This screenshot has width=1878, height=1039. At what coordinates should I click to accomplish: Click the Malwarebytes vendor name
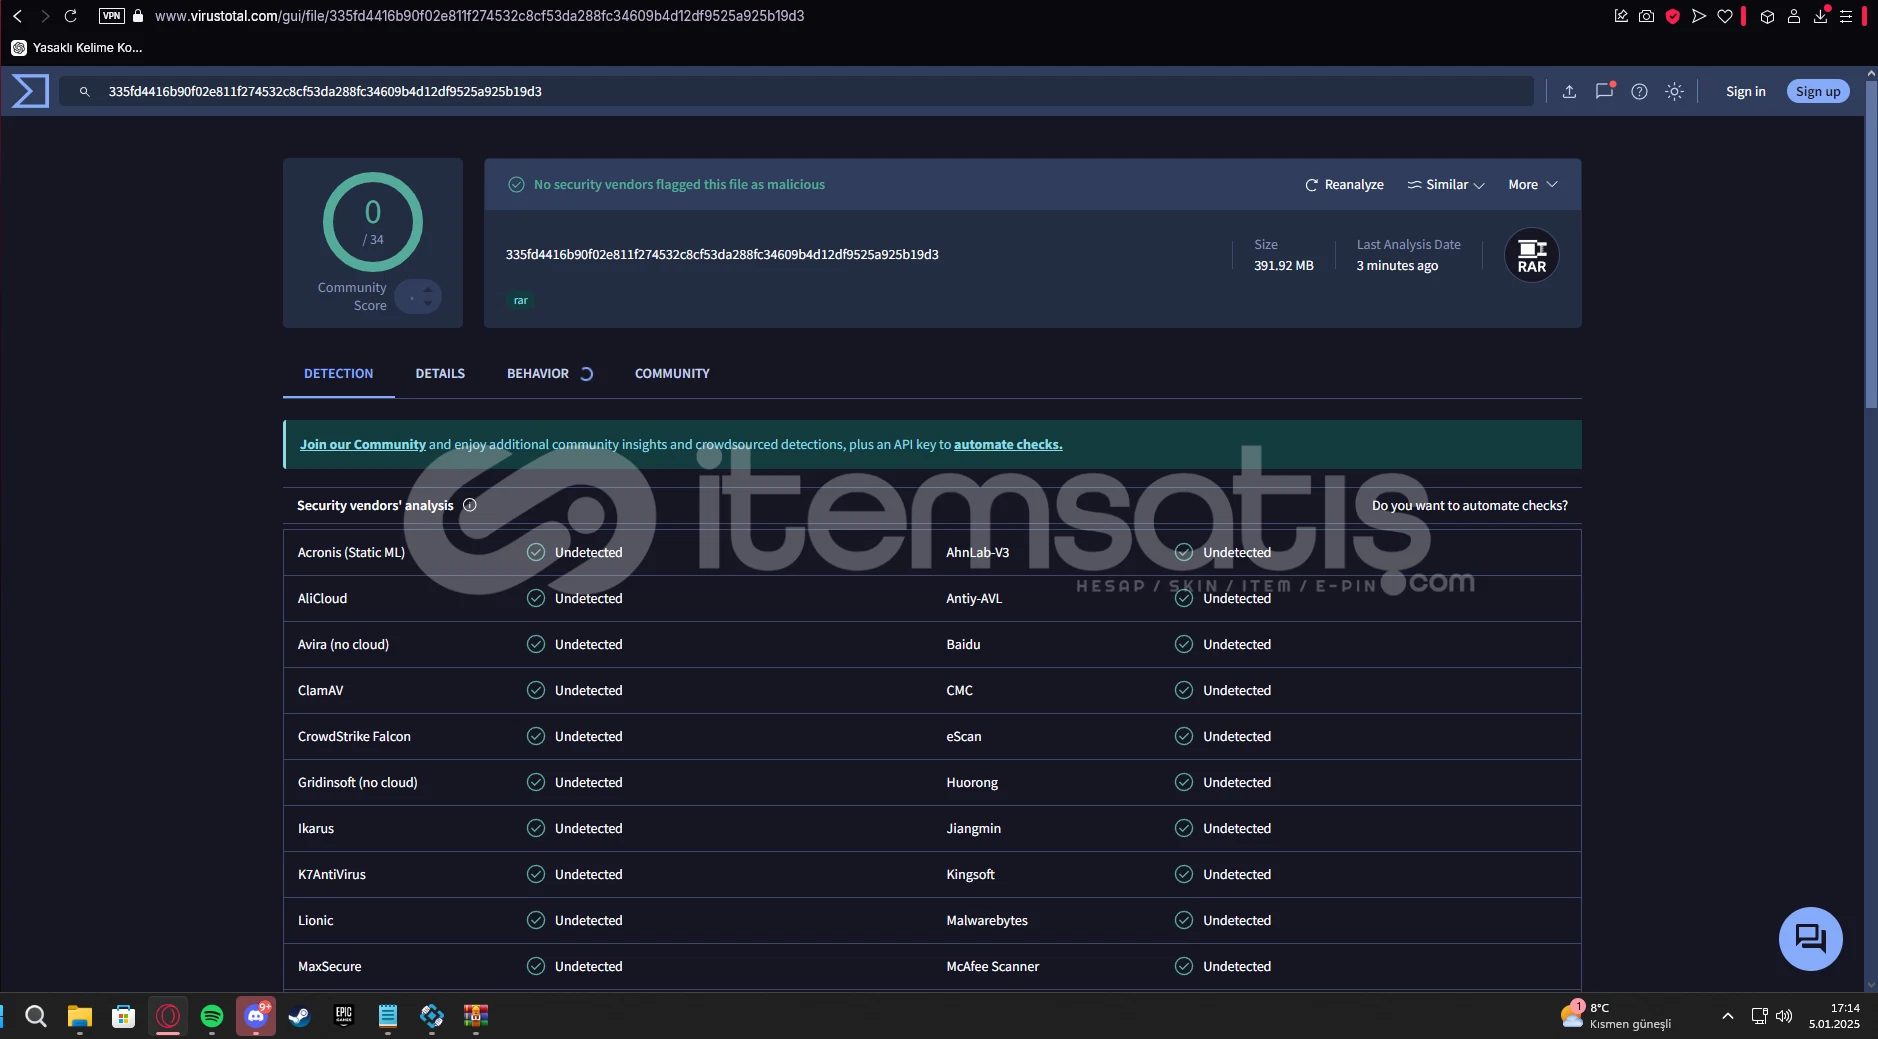coord(987,920)
